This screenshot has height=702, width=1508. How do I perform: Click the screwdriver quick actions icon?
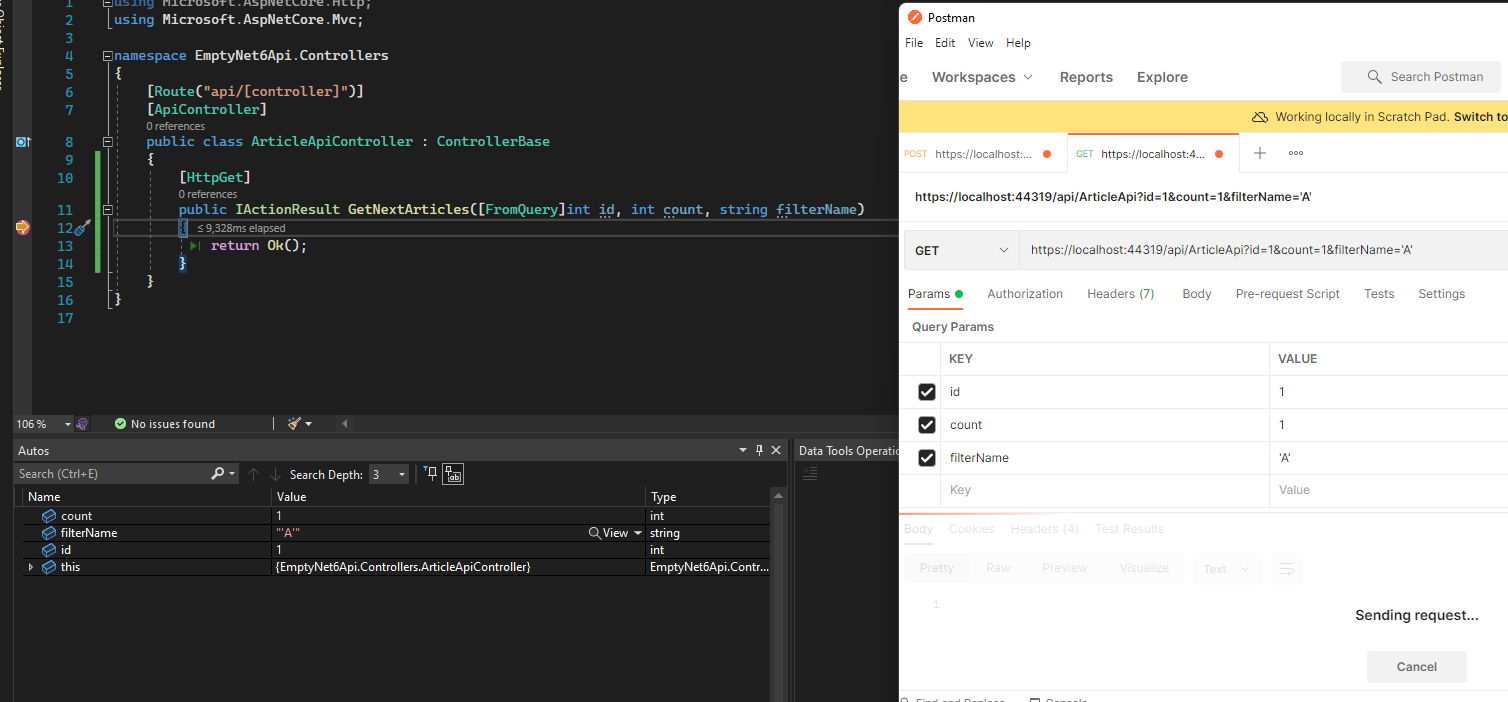tap(83, 228)
